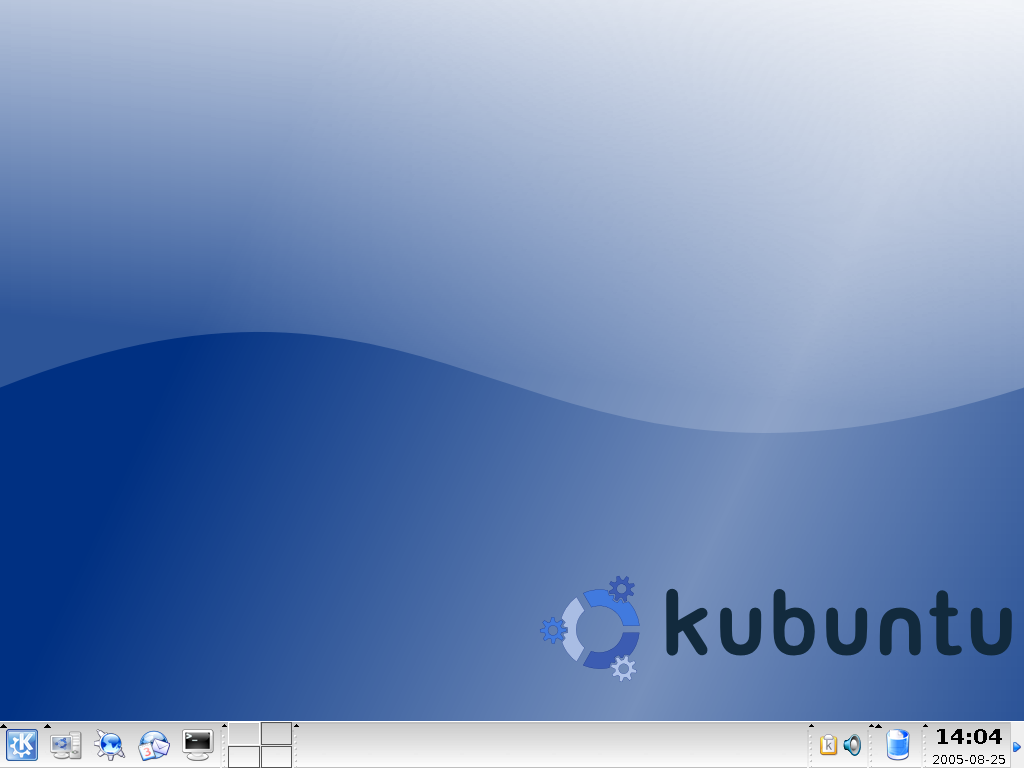Open the Konsole terminal
This screenshot has height=768, width=1024.
point(198,745)
